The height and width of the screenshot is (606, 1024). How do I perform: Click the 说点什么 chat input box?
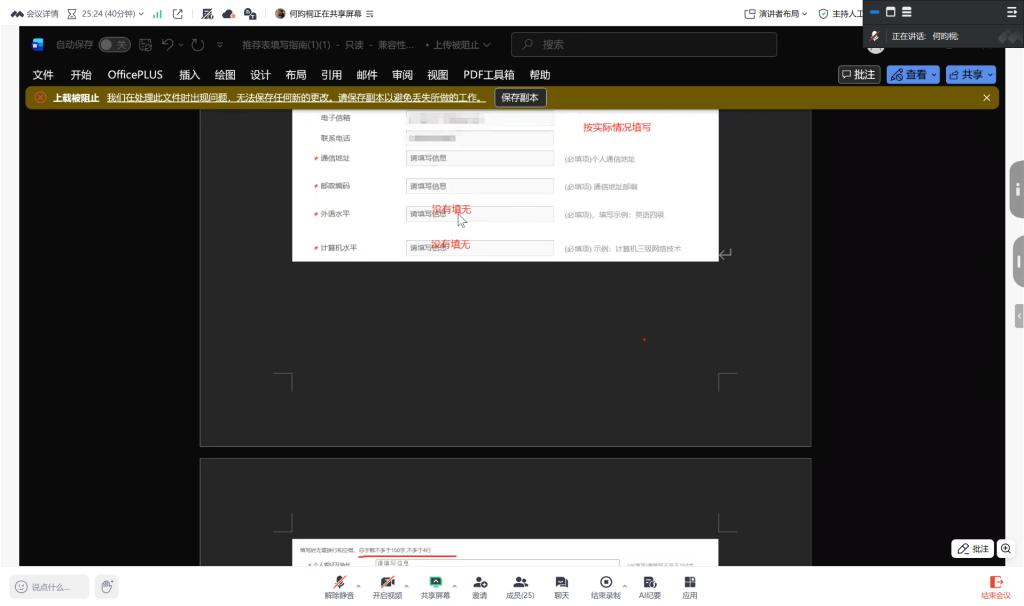tap(50, 587)
